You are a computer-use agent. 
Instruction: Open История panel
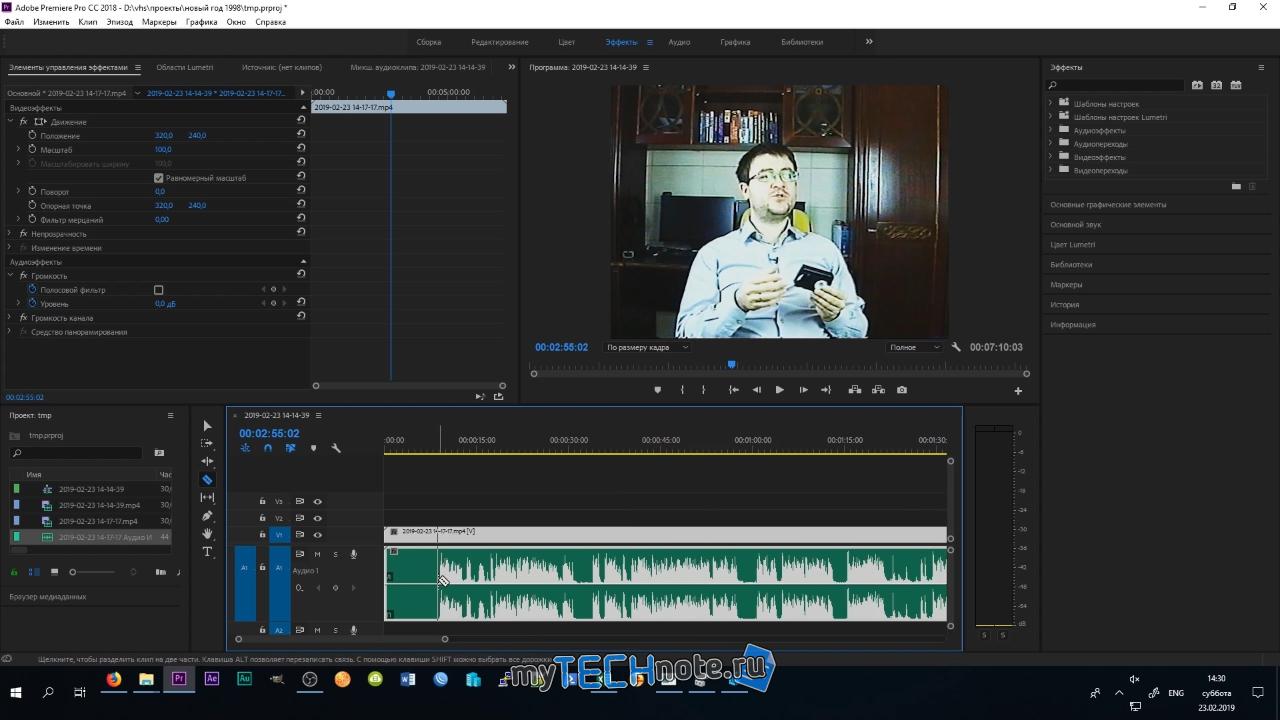click(1064, 304)
